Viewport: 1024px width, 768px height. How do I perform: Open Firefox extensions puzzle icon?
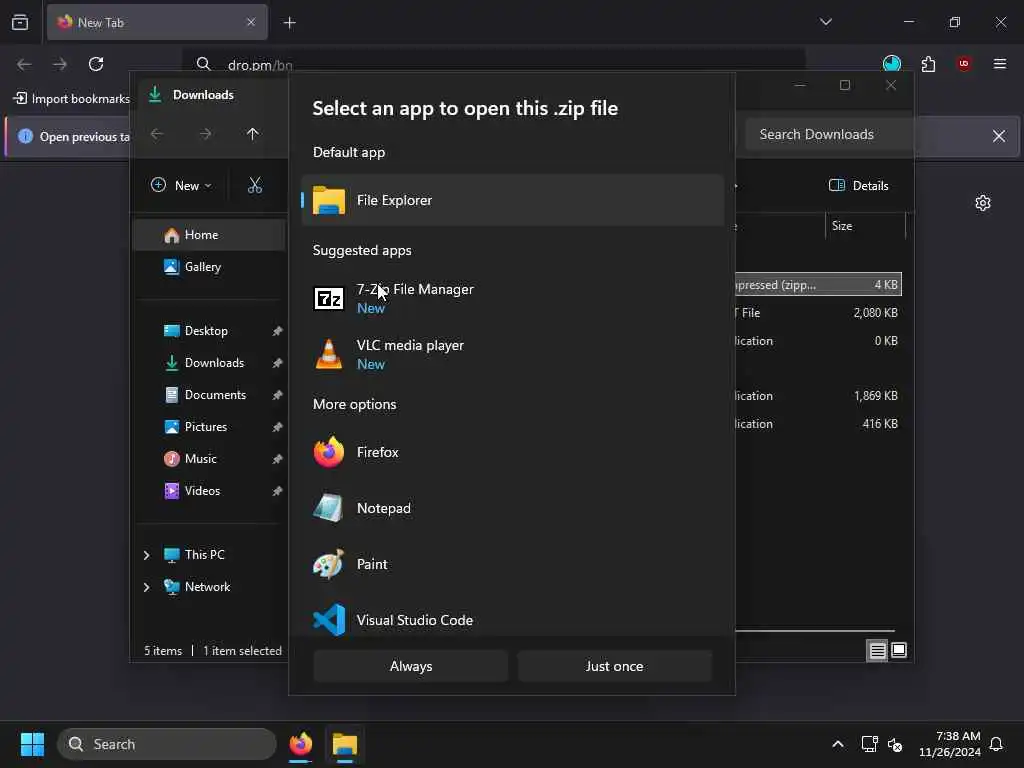[928, 64]
